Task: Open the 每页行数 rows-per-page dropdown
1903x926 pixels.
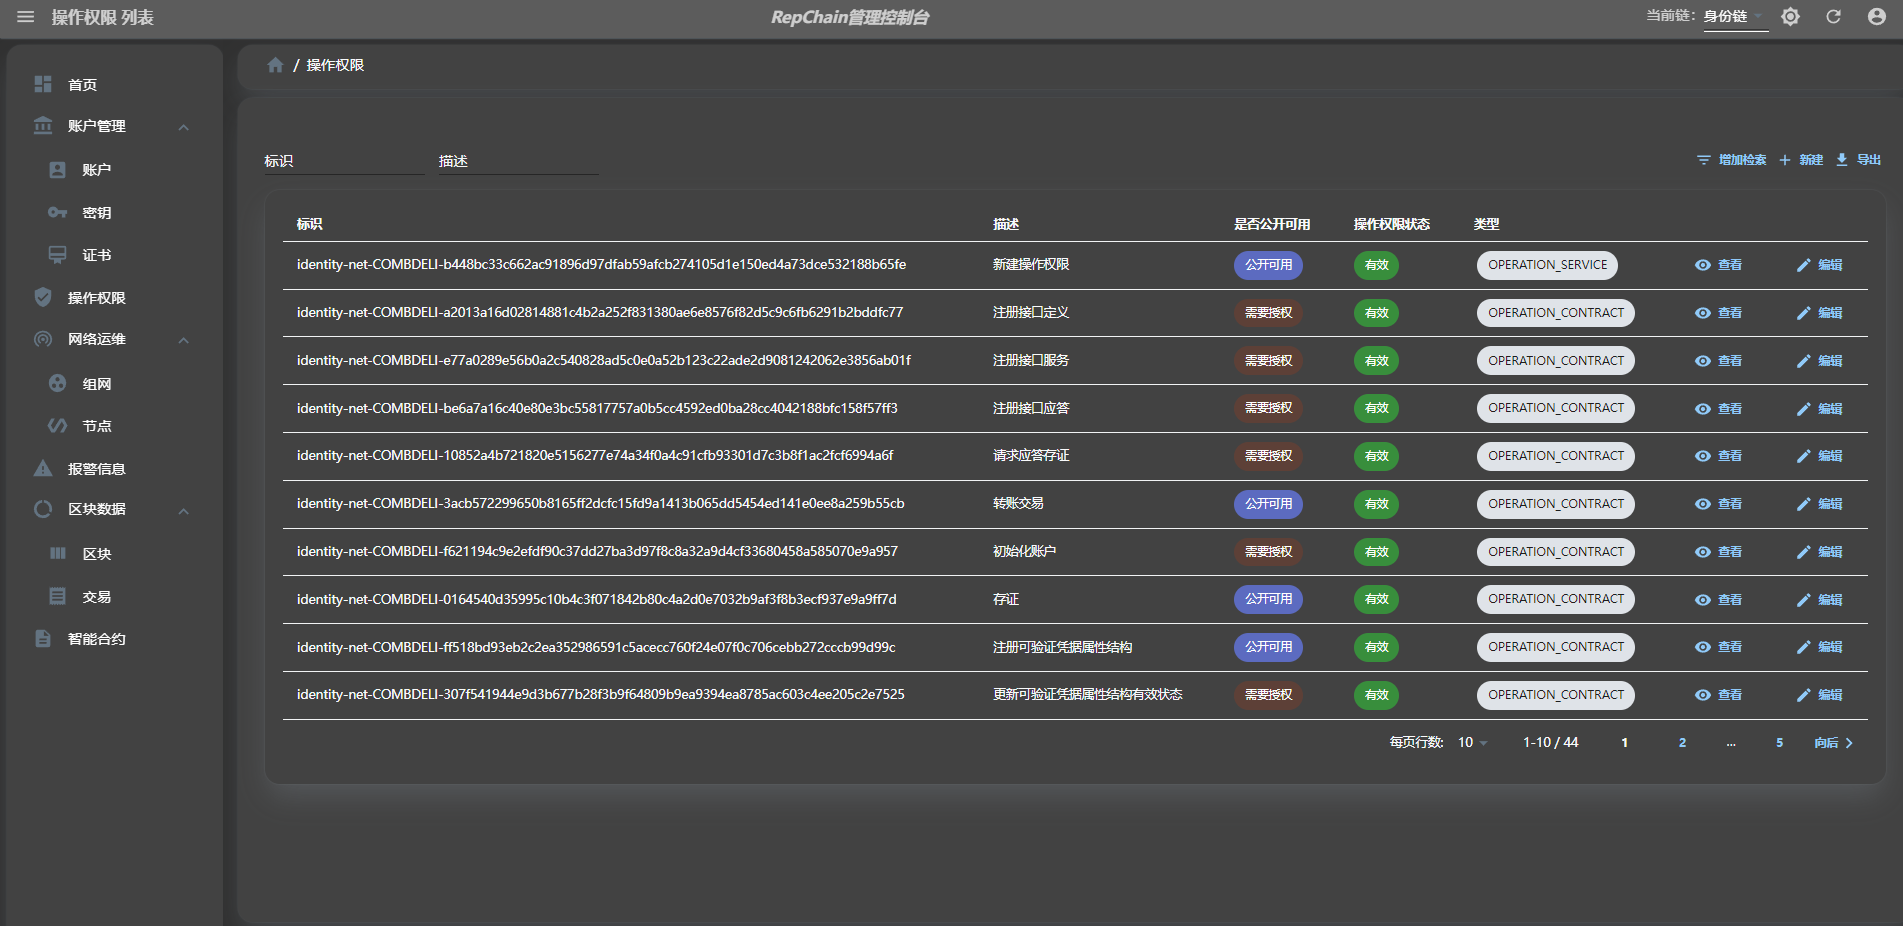Action: [1472, 742]
